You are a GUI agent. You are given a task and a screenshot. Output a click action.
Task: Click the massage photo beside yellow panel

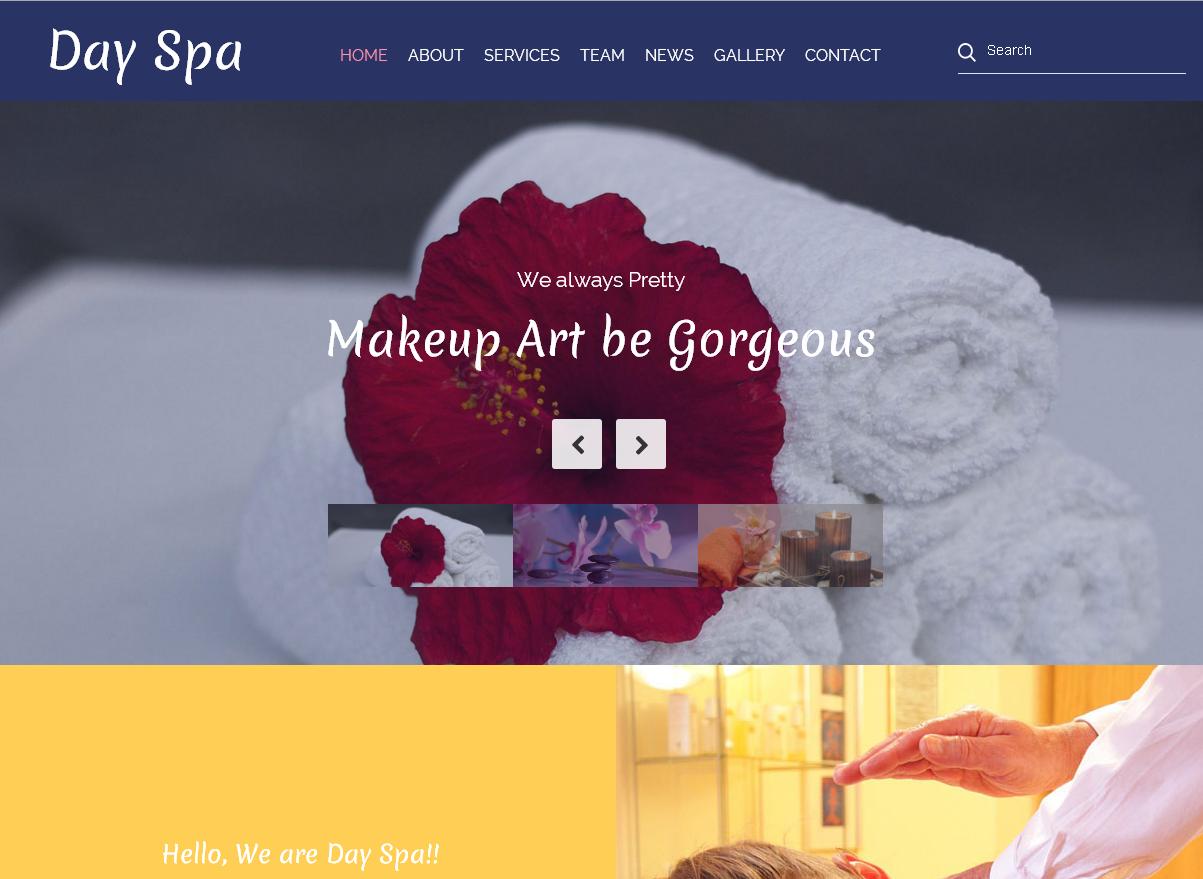click(909, 772)
